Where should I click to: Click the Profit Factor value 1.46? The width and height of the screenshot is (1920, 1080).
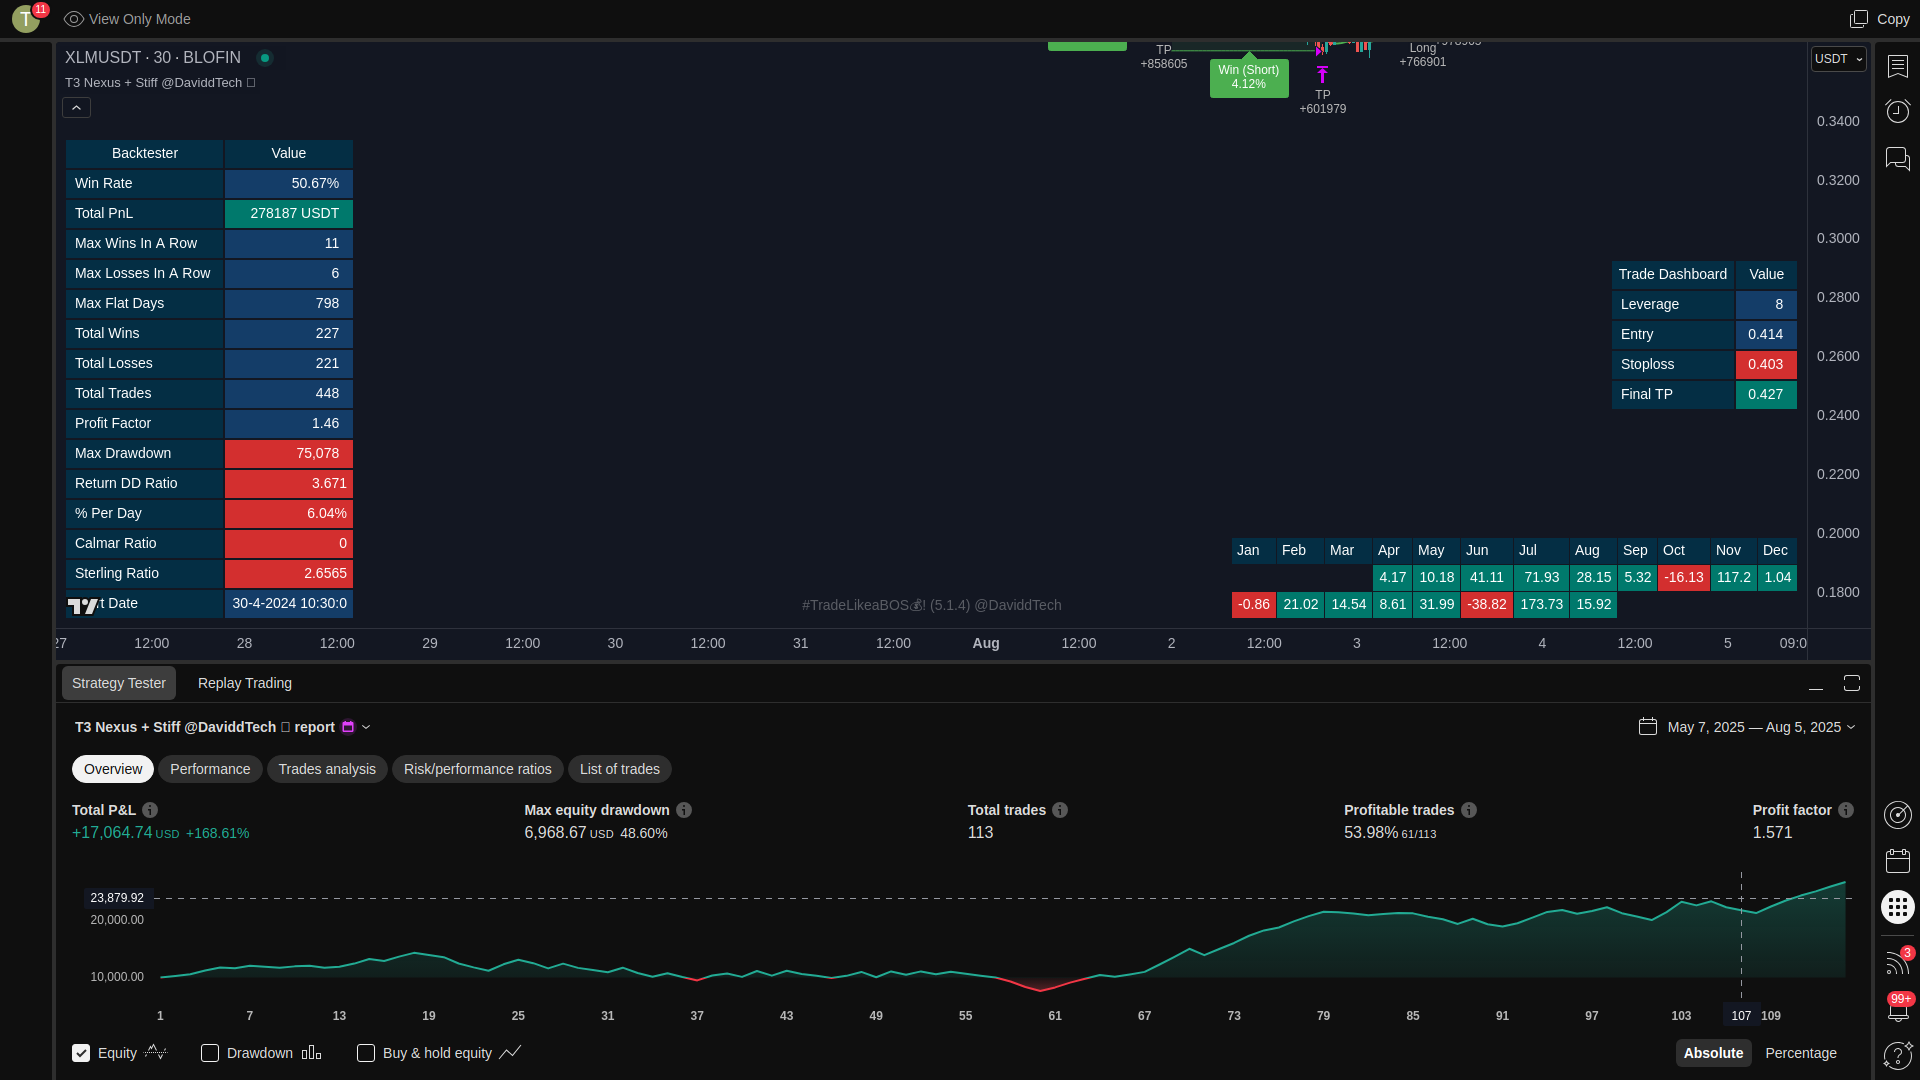pos(289,423)
